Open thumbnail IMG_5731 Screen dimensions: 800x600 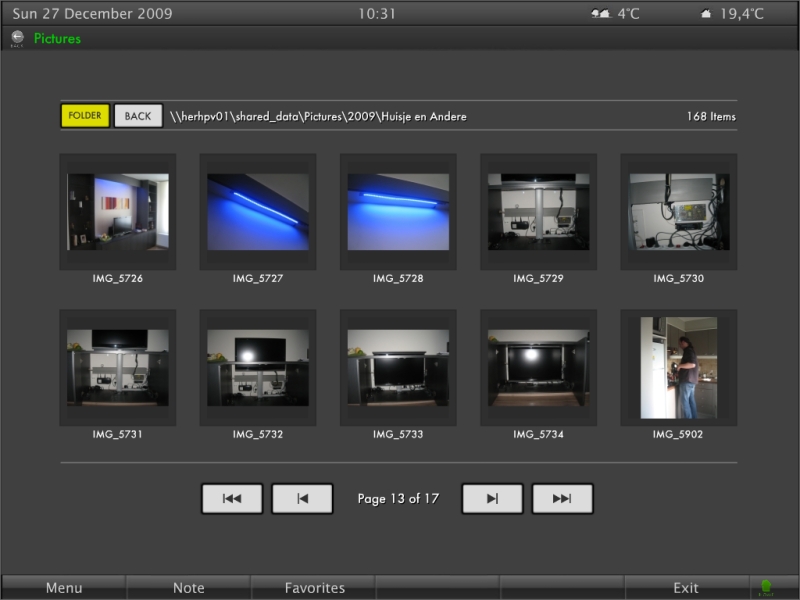[x=118, y=367]
